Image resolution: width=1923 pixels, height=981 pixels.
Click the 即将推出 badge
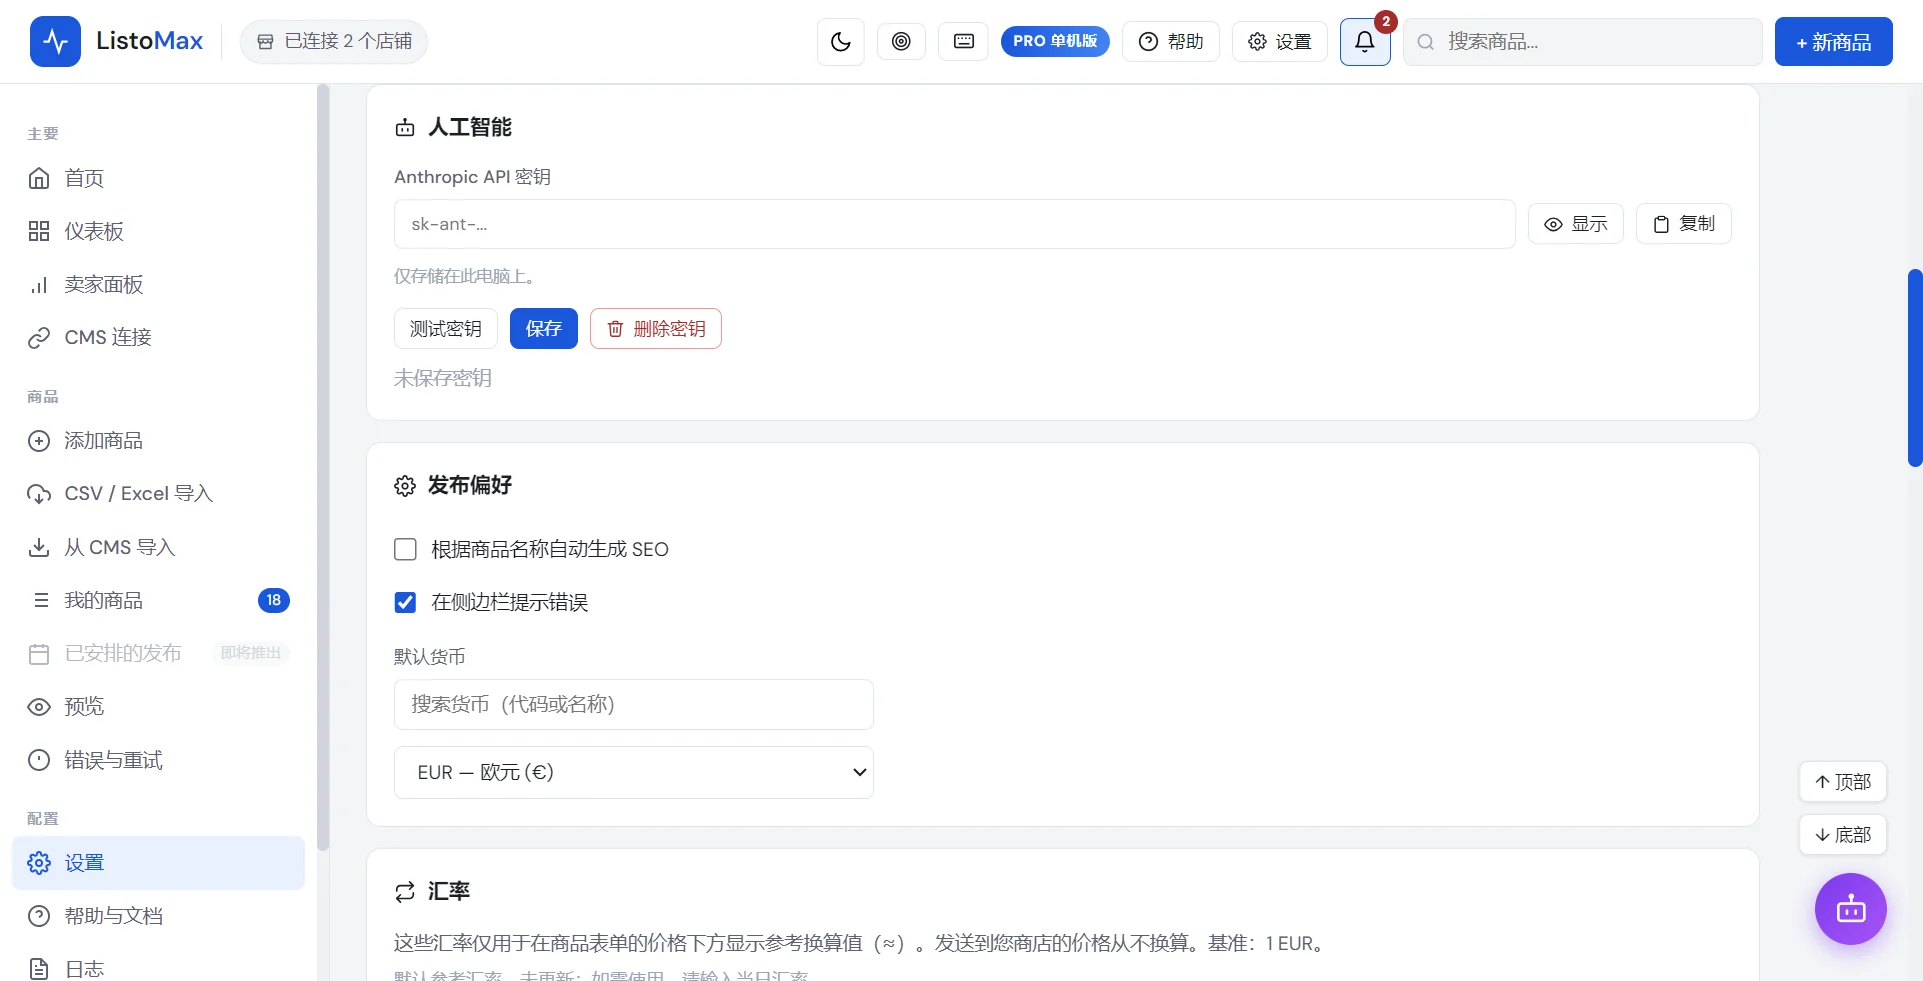tap(251, 653)
